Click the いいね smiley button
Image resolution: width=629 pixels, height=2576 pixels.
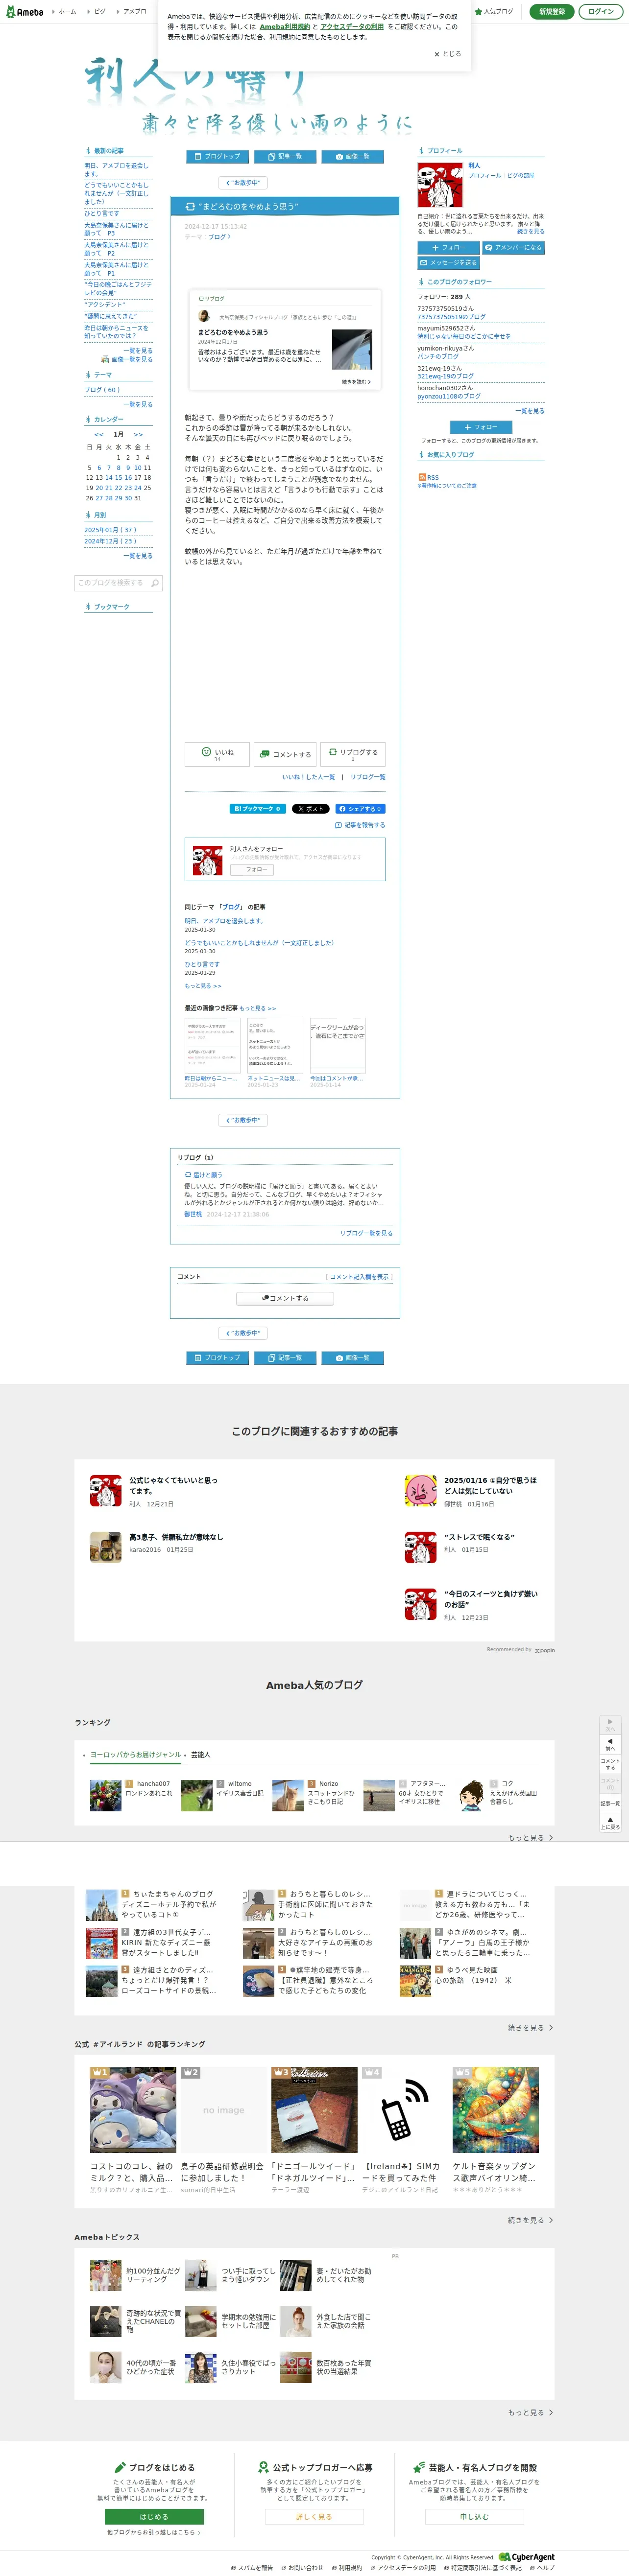click(217, 754)
